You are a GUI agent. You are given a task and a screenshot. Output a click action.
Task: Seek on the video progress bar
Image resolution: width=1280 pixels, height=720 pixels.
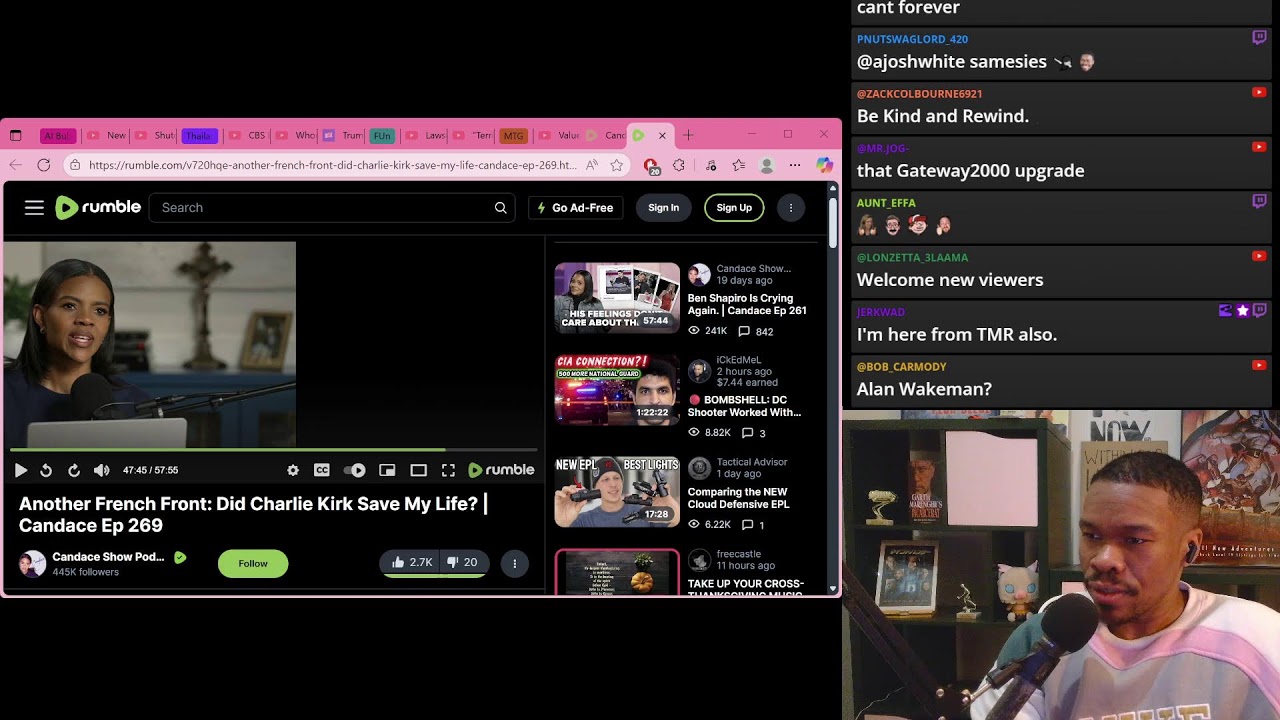pos(272,450)
